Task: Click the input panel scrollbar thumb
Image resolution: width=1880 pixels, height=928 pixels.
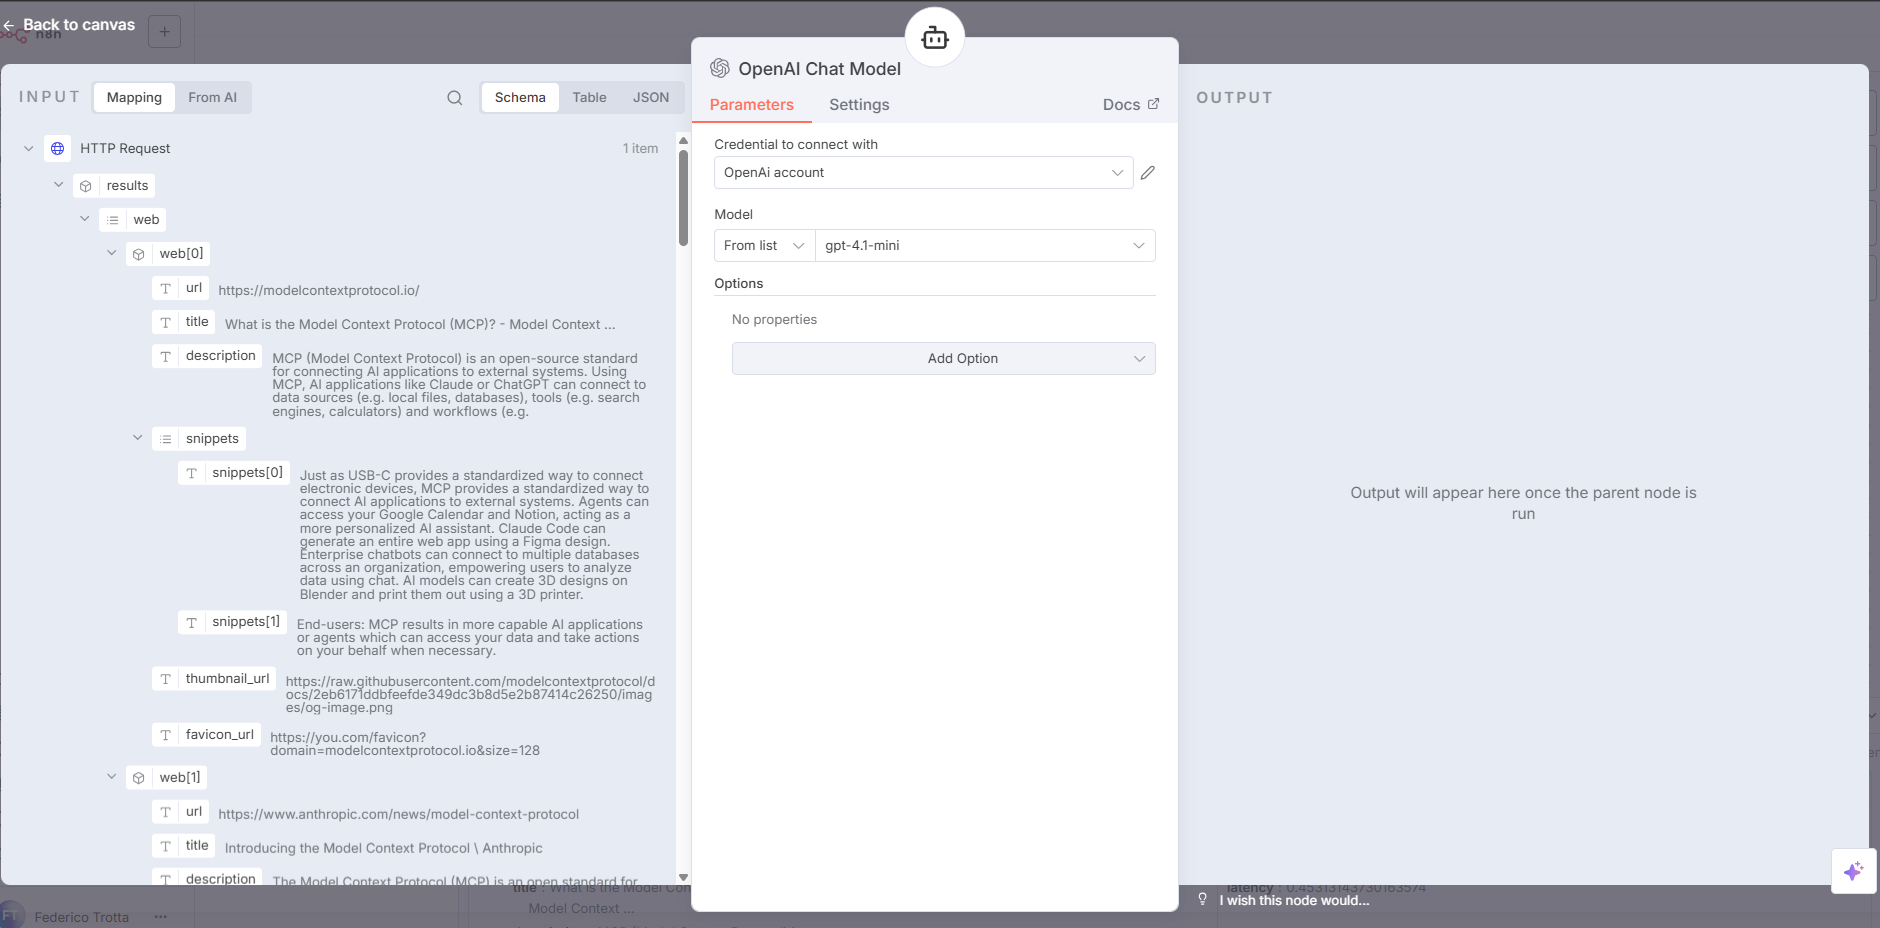Action: click(x=683, y=198)
